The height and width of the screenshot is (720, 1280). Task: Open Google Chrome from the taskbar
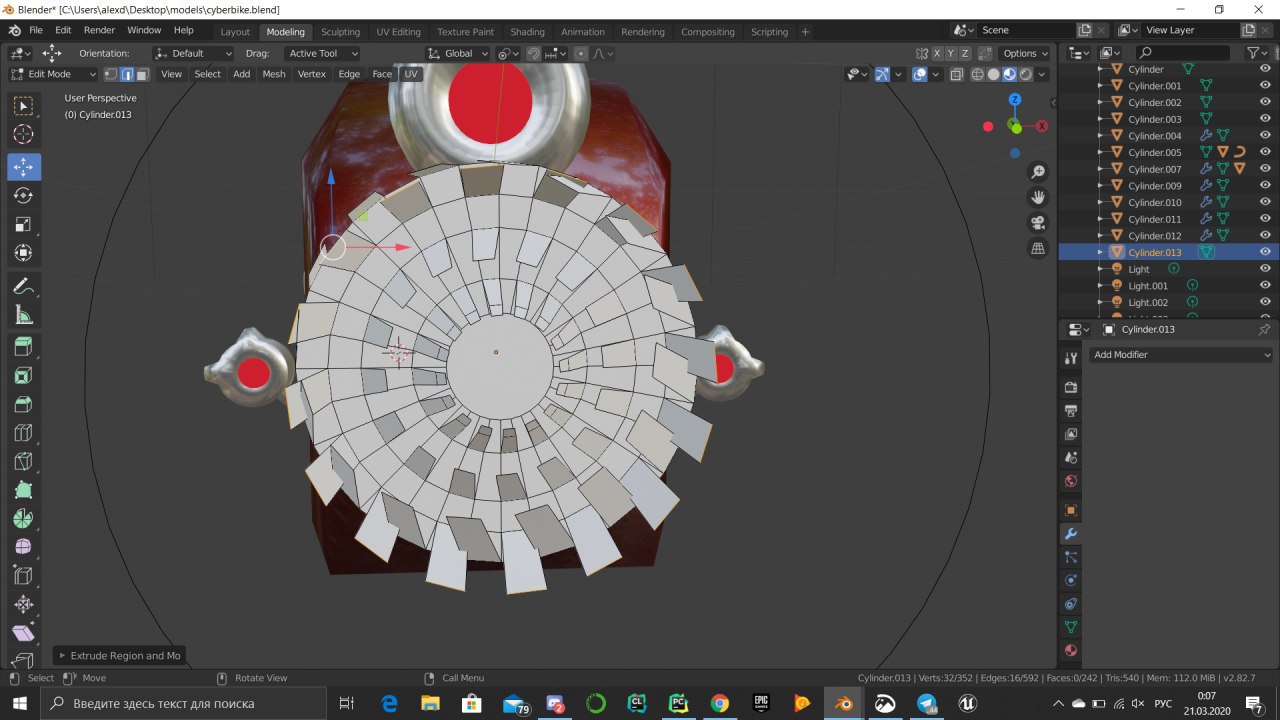click(720, 703)
